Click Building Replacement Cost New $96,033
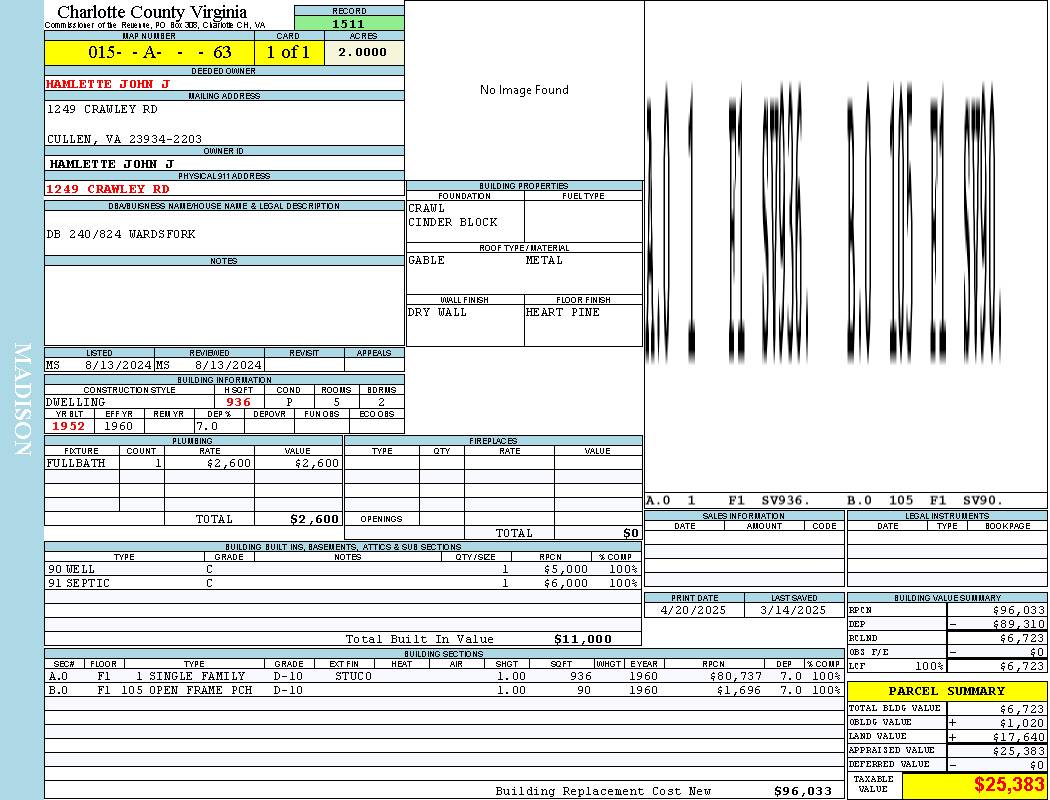 click(803, 791)
